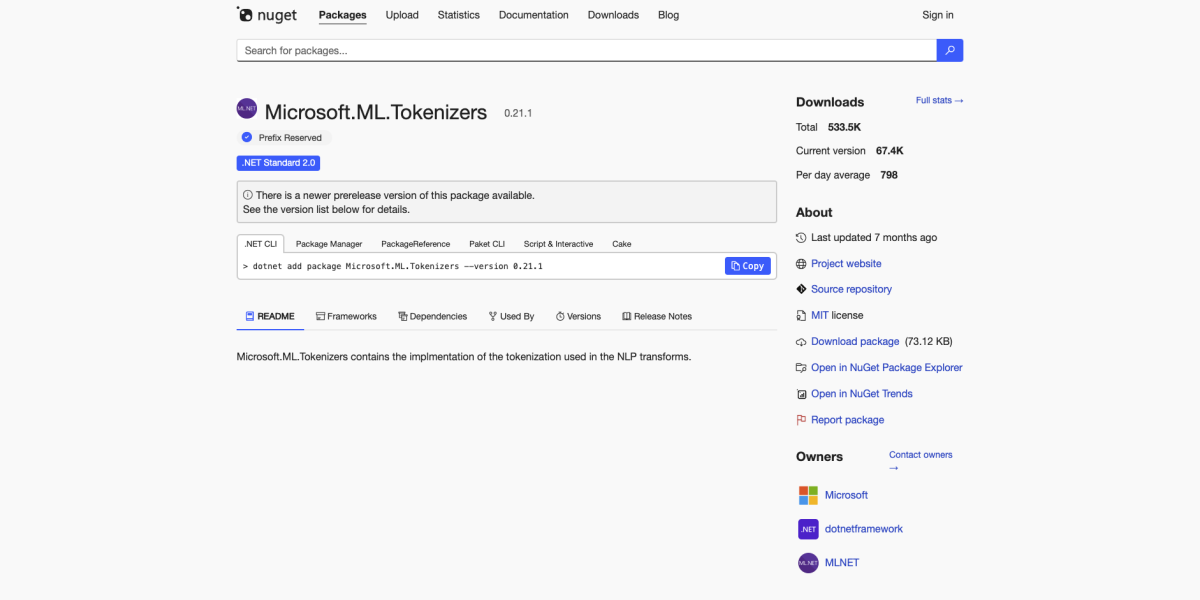Click the dotnetframework owner avatar
The height and width of the screenshot is (600, 1200).
pyautogui.click(x=808, y=529)
